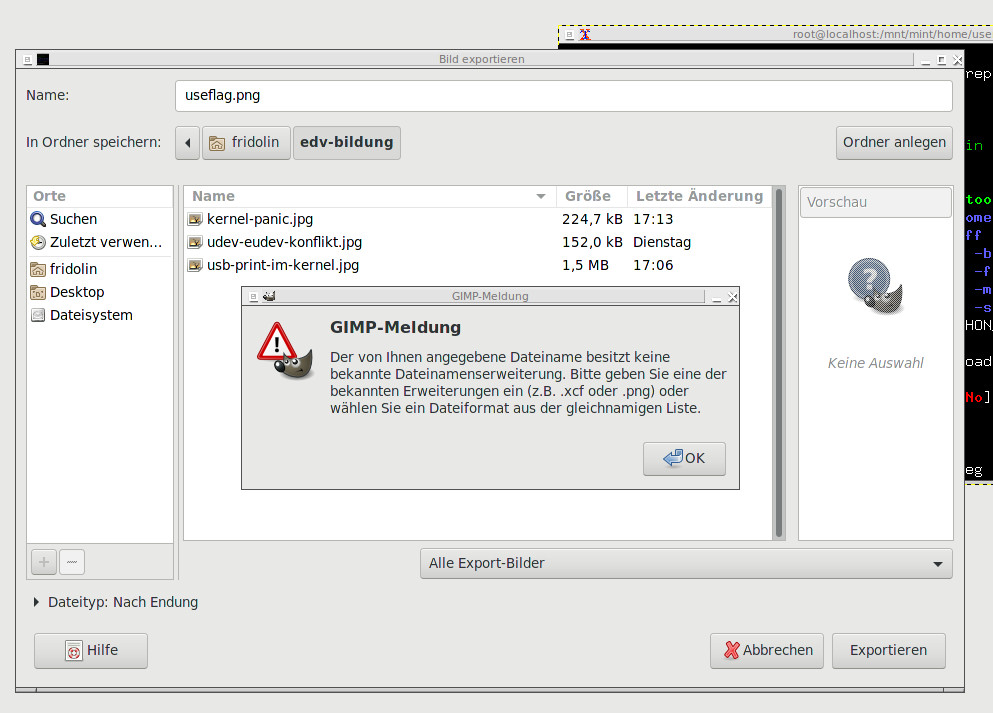
Task: Maximize the Bild exportieren dialog
Action: pyautogui.click(x=942, y=60)
